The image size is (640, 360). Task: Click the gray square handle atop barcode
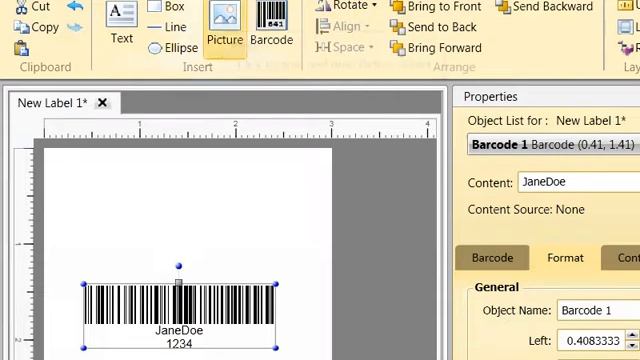coord(178,282)
